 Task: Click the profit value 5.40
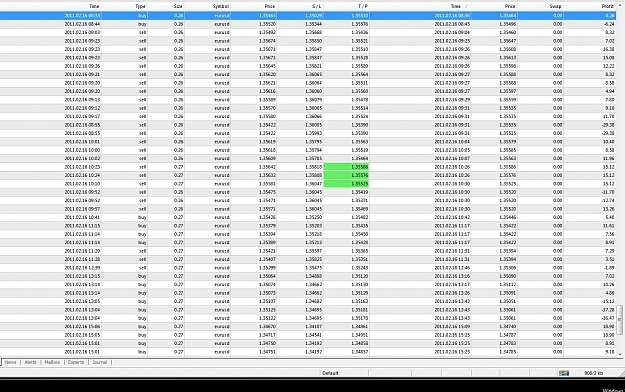[610, 217]
